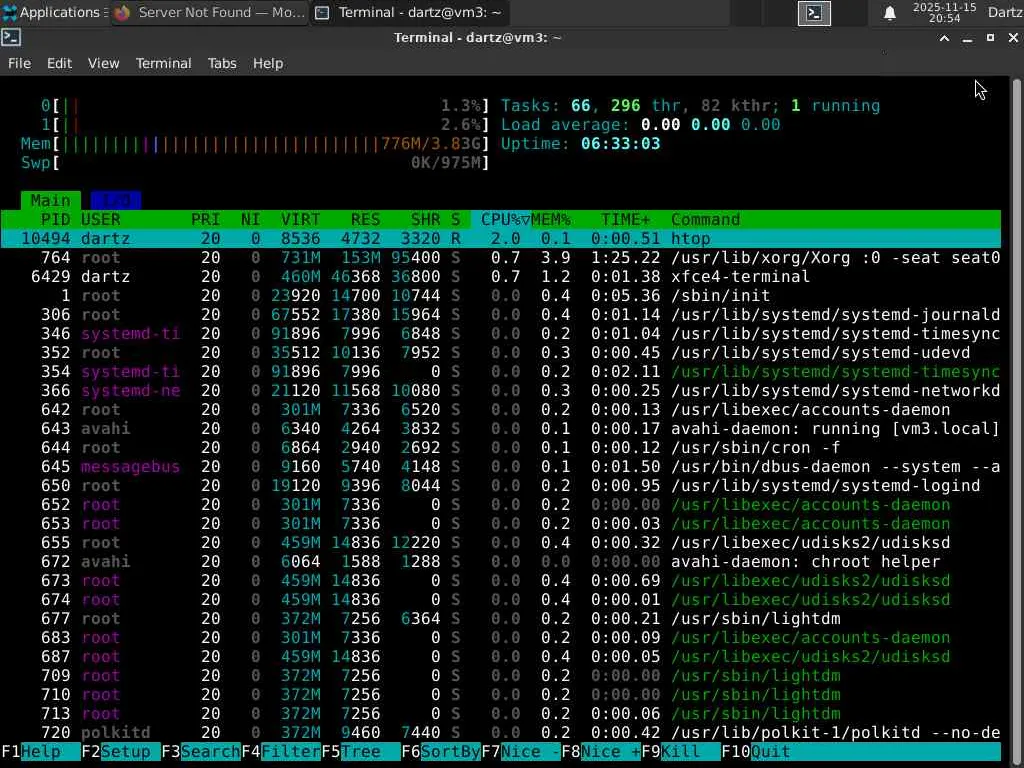Open the Terminal menu
Viewport: 1024px width, 768px height.
tap(163, 63)
